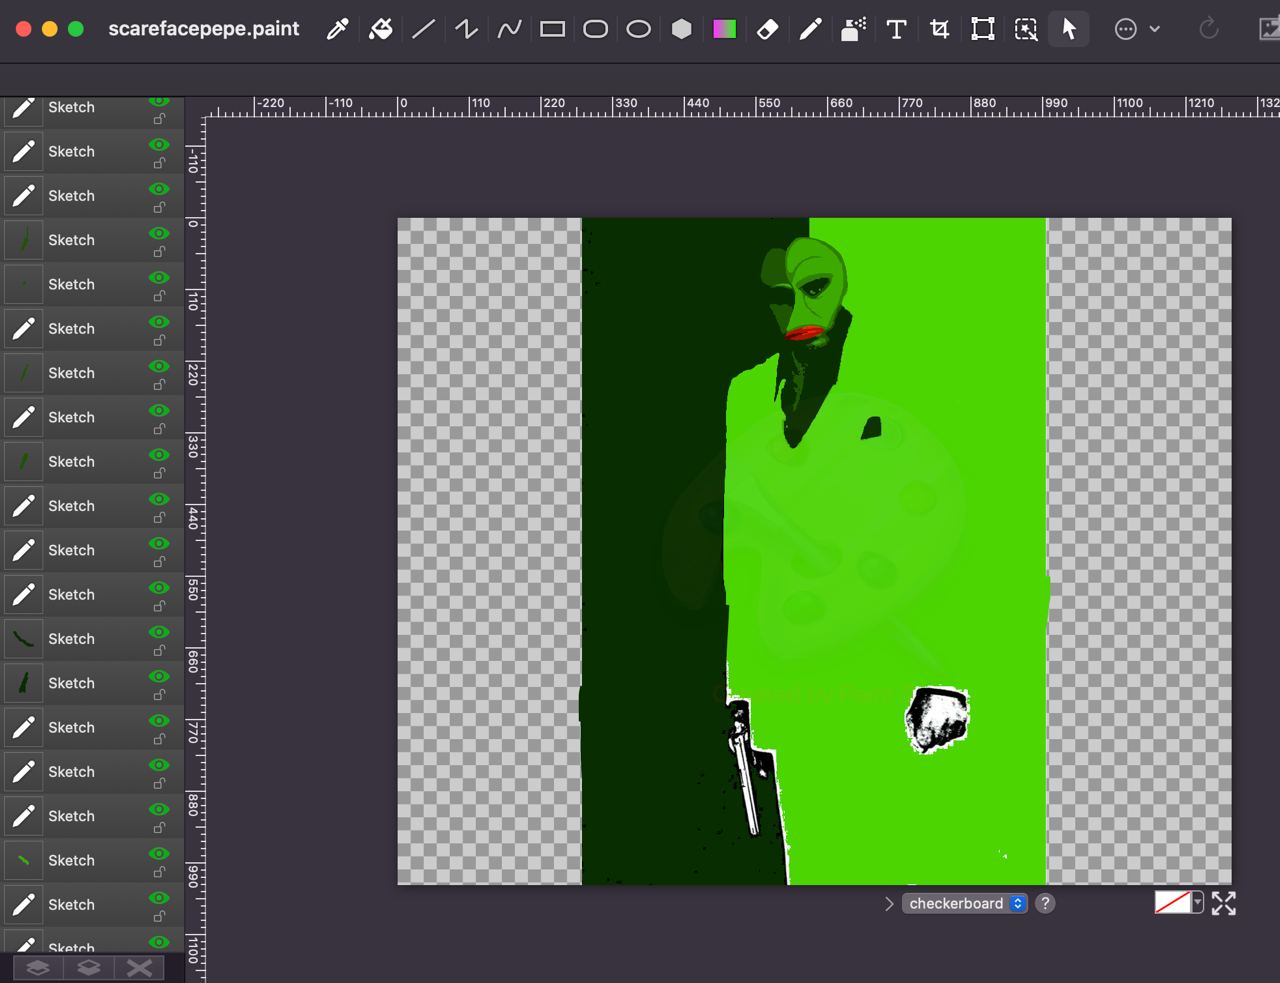Screen dimensions: 1280x983
Task: Click the delete layer X button
Action: pos(140,967)
